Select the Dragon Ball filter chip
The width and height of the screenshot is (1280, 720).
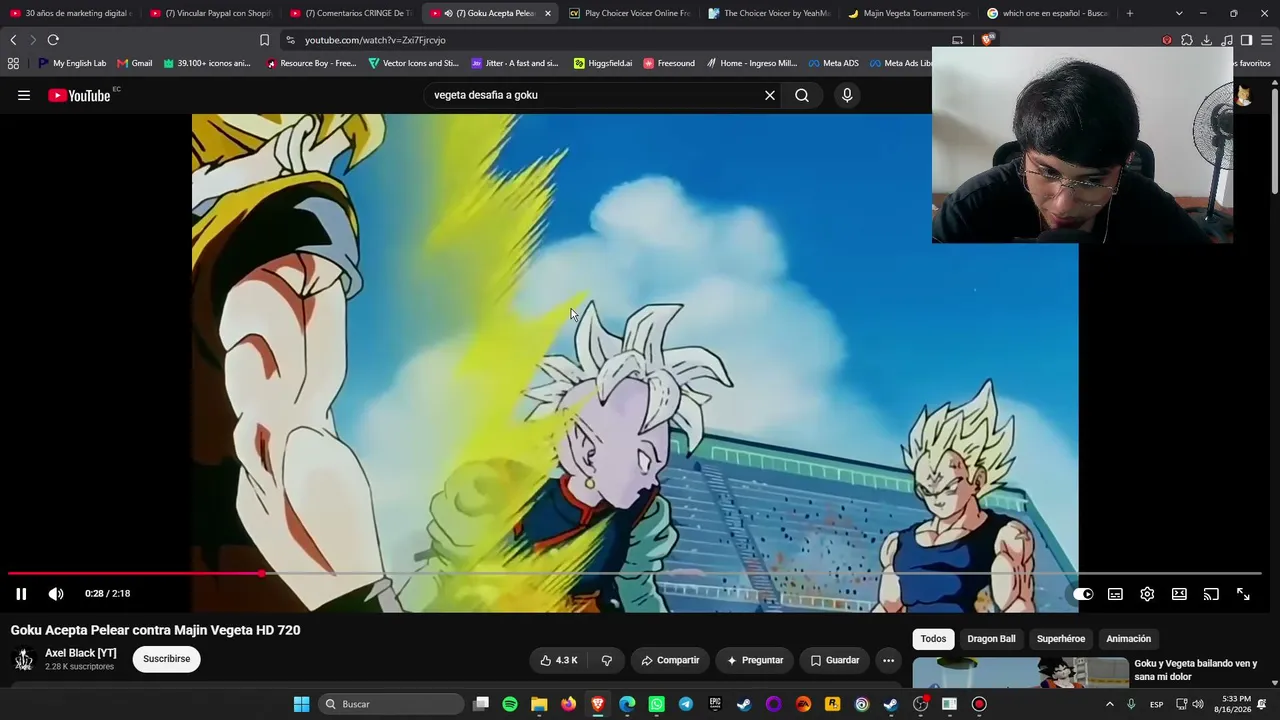coord(991,639)
